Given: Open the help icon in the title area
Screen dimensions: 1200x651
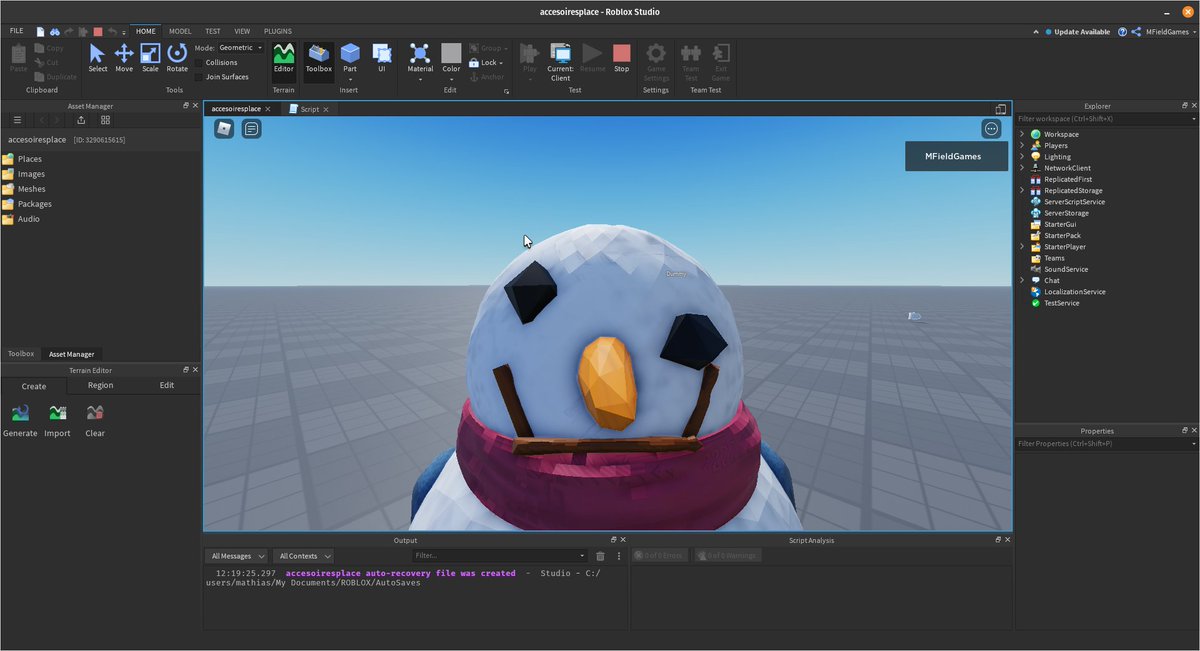Looking at the screenshot, I should pos(1123,32).
